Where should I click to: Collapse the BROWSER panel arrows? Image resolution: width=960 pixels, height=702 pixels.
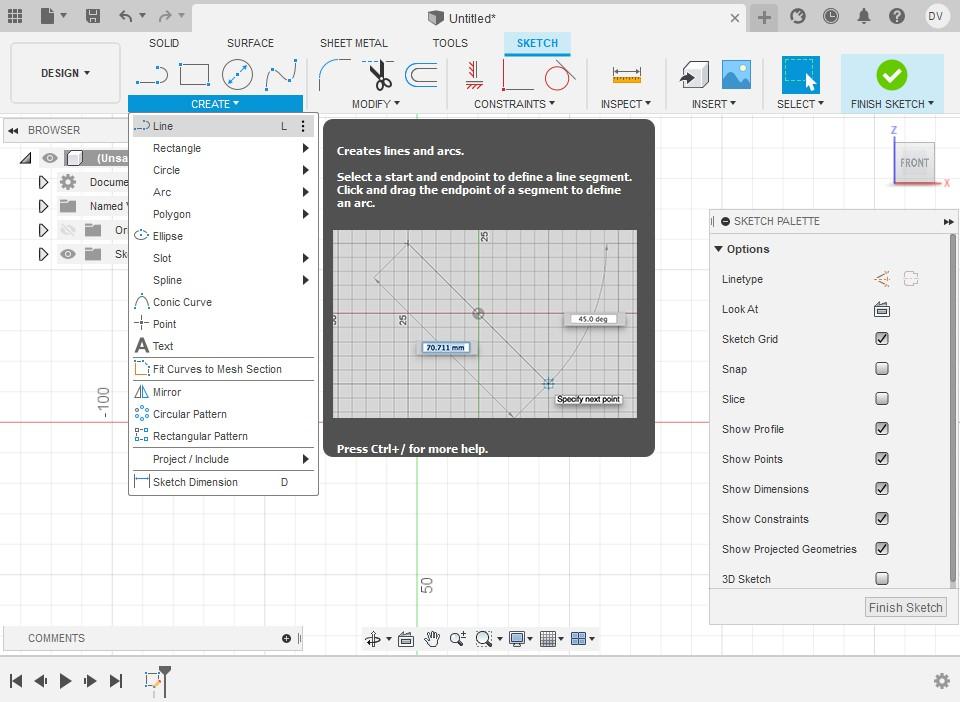click(13, 130)
